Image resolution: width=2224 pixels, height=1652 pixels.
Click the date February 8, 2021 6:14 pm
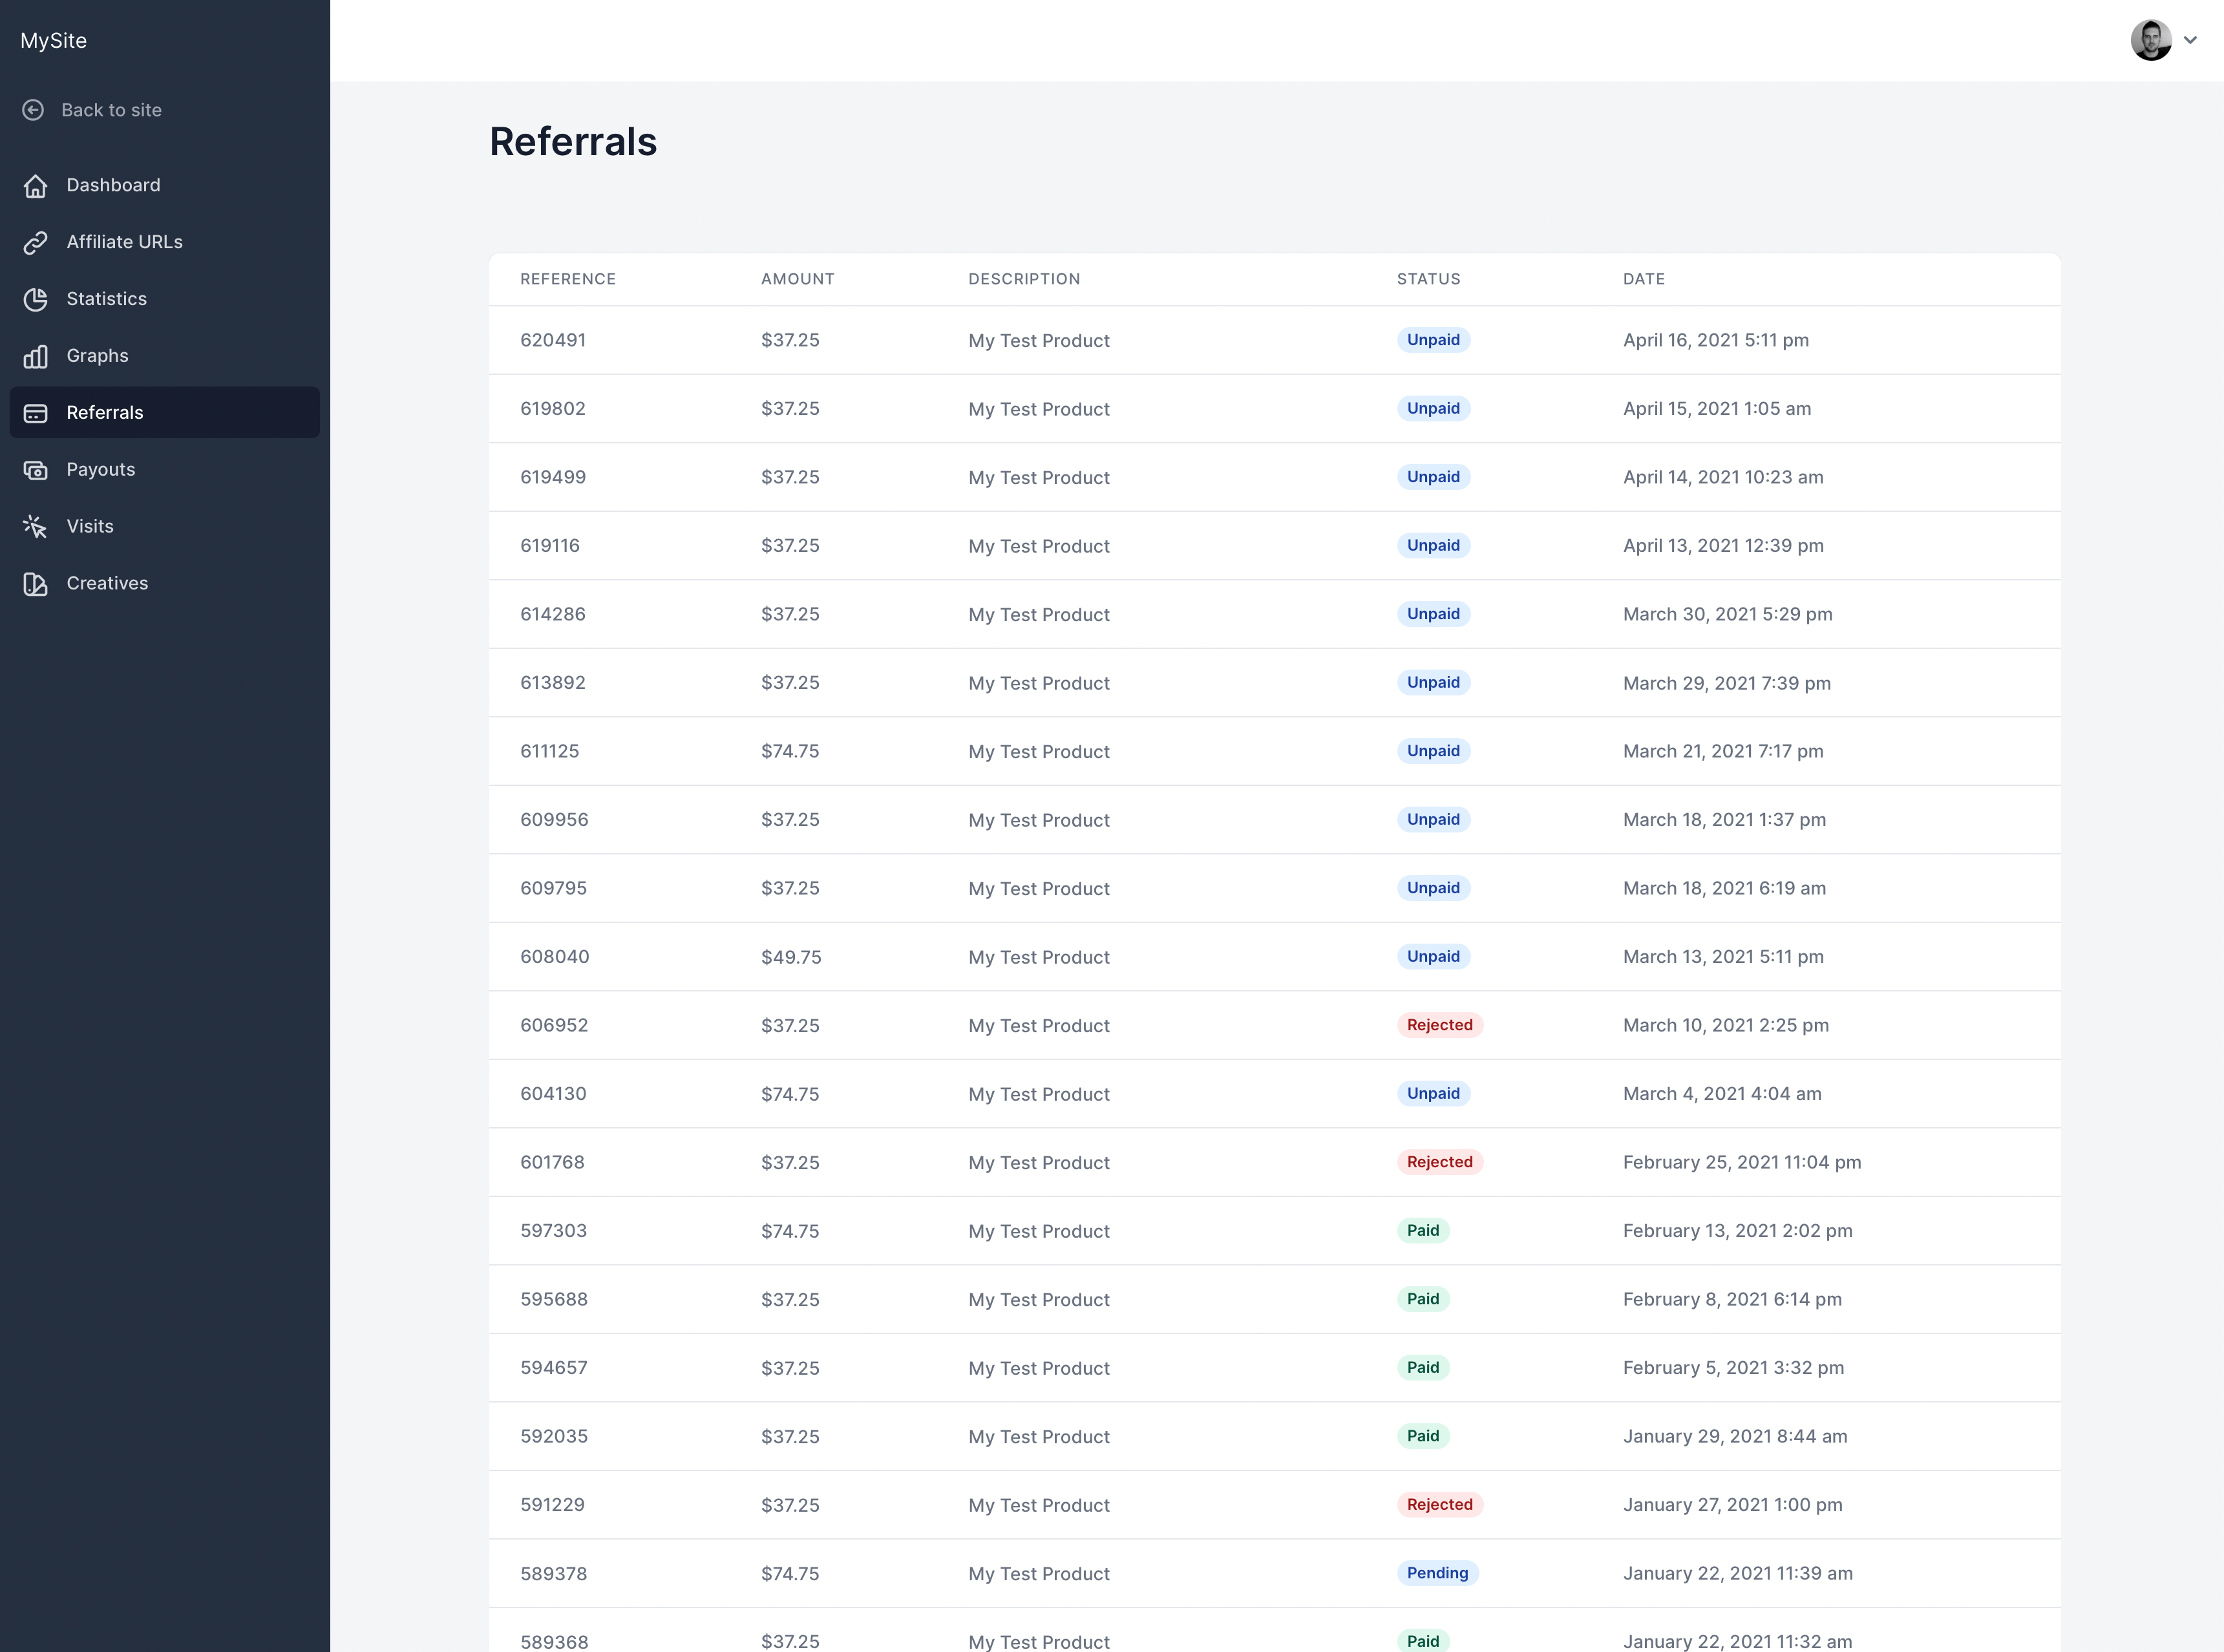pos(1732,1299)
